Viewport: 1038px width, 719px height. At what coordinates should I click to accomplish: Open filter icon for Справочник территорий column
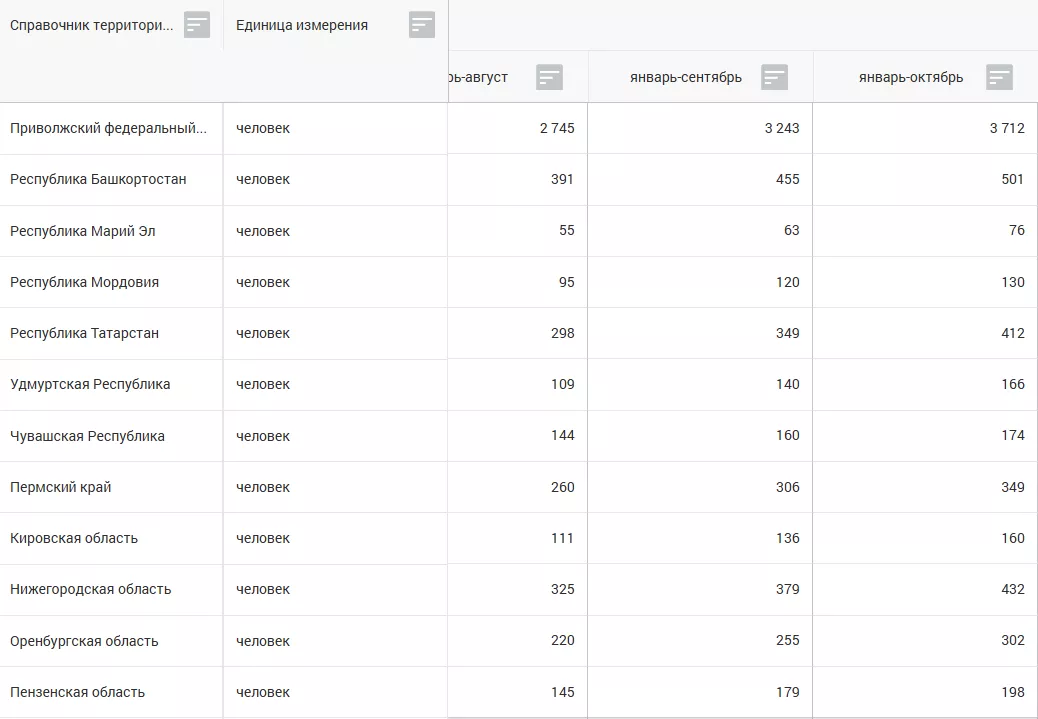pos(197,25)
